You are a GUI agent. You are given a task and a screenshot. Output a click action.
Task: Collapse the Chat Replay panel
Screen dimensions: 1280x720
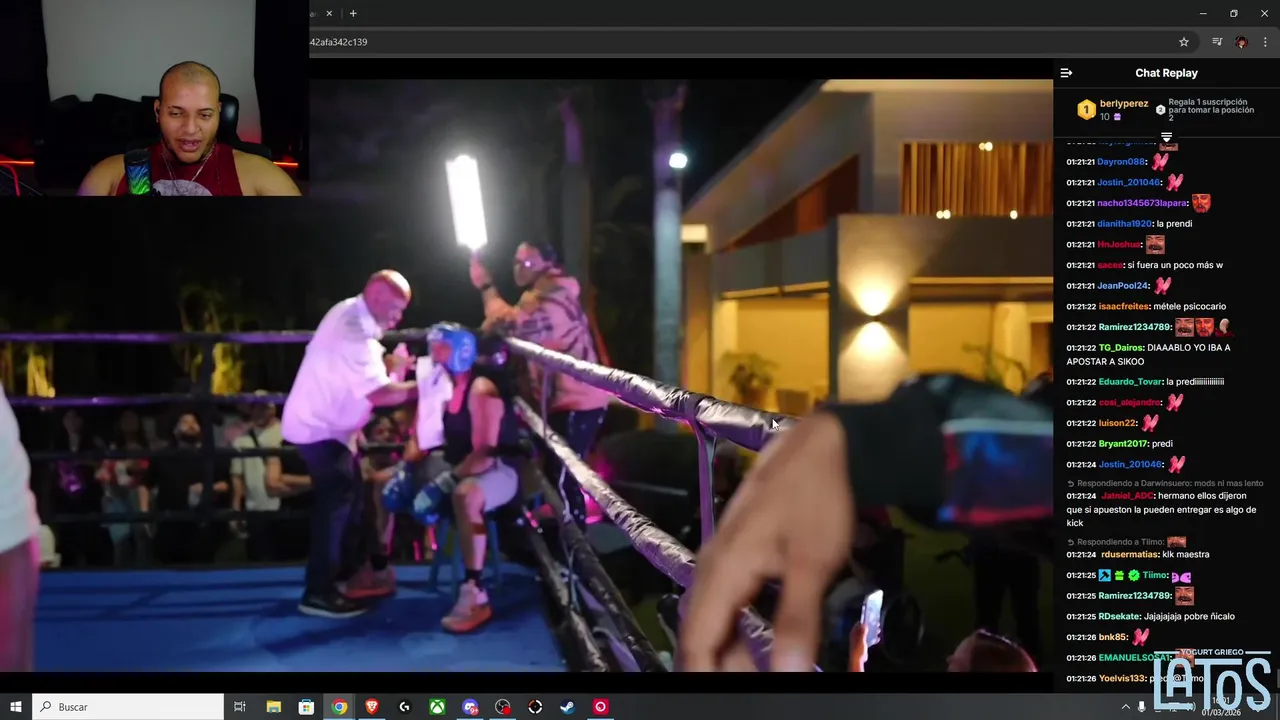pos(1066,73)
